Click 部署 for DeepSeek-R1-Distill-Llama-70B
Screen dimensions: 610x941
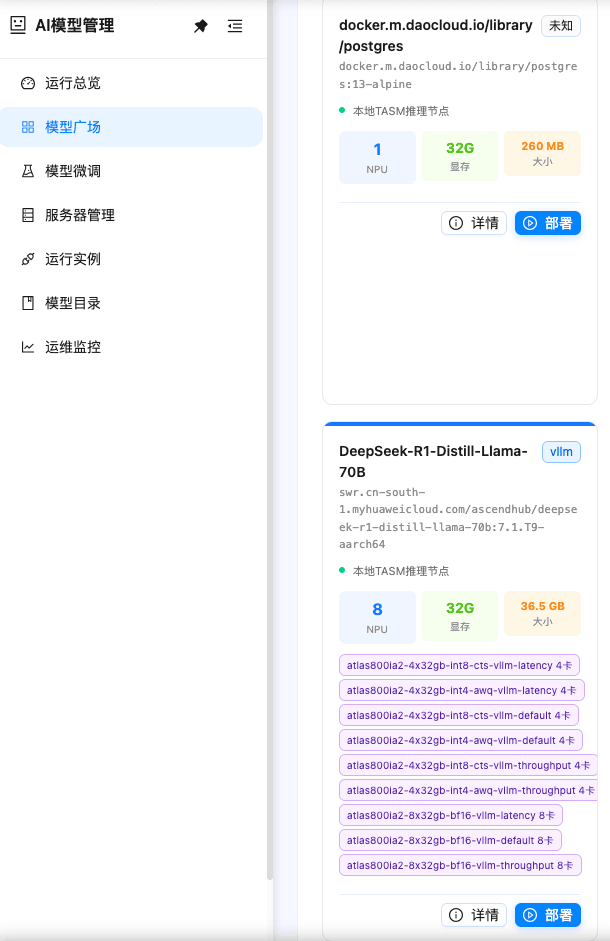[x=548, y=915]
